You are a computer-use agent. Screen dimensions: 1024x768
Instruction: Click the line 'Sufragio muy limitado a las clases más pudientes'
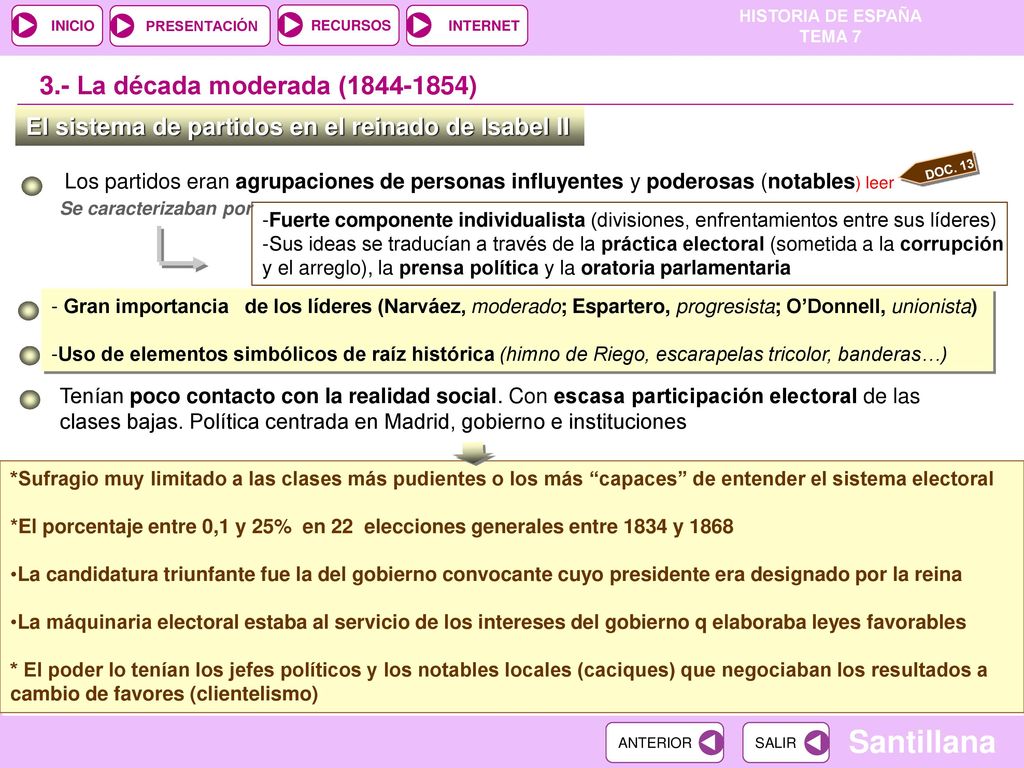(502, 479)
